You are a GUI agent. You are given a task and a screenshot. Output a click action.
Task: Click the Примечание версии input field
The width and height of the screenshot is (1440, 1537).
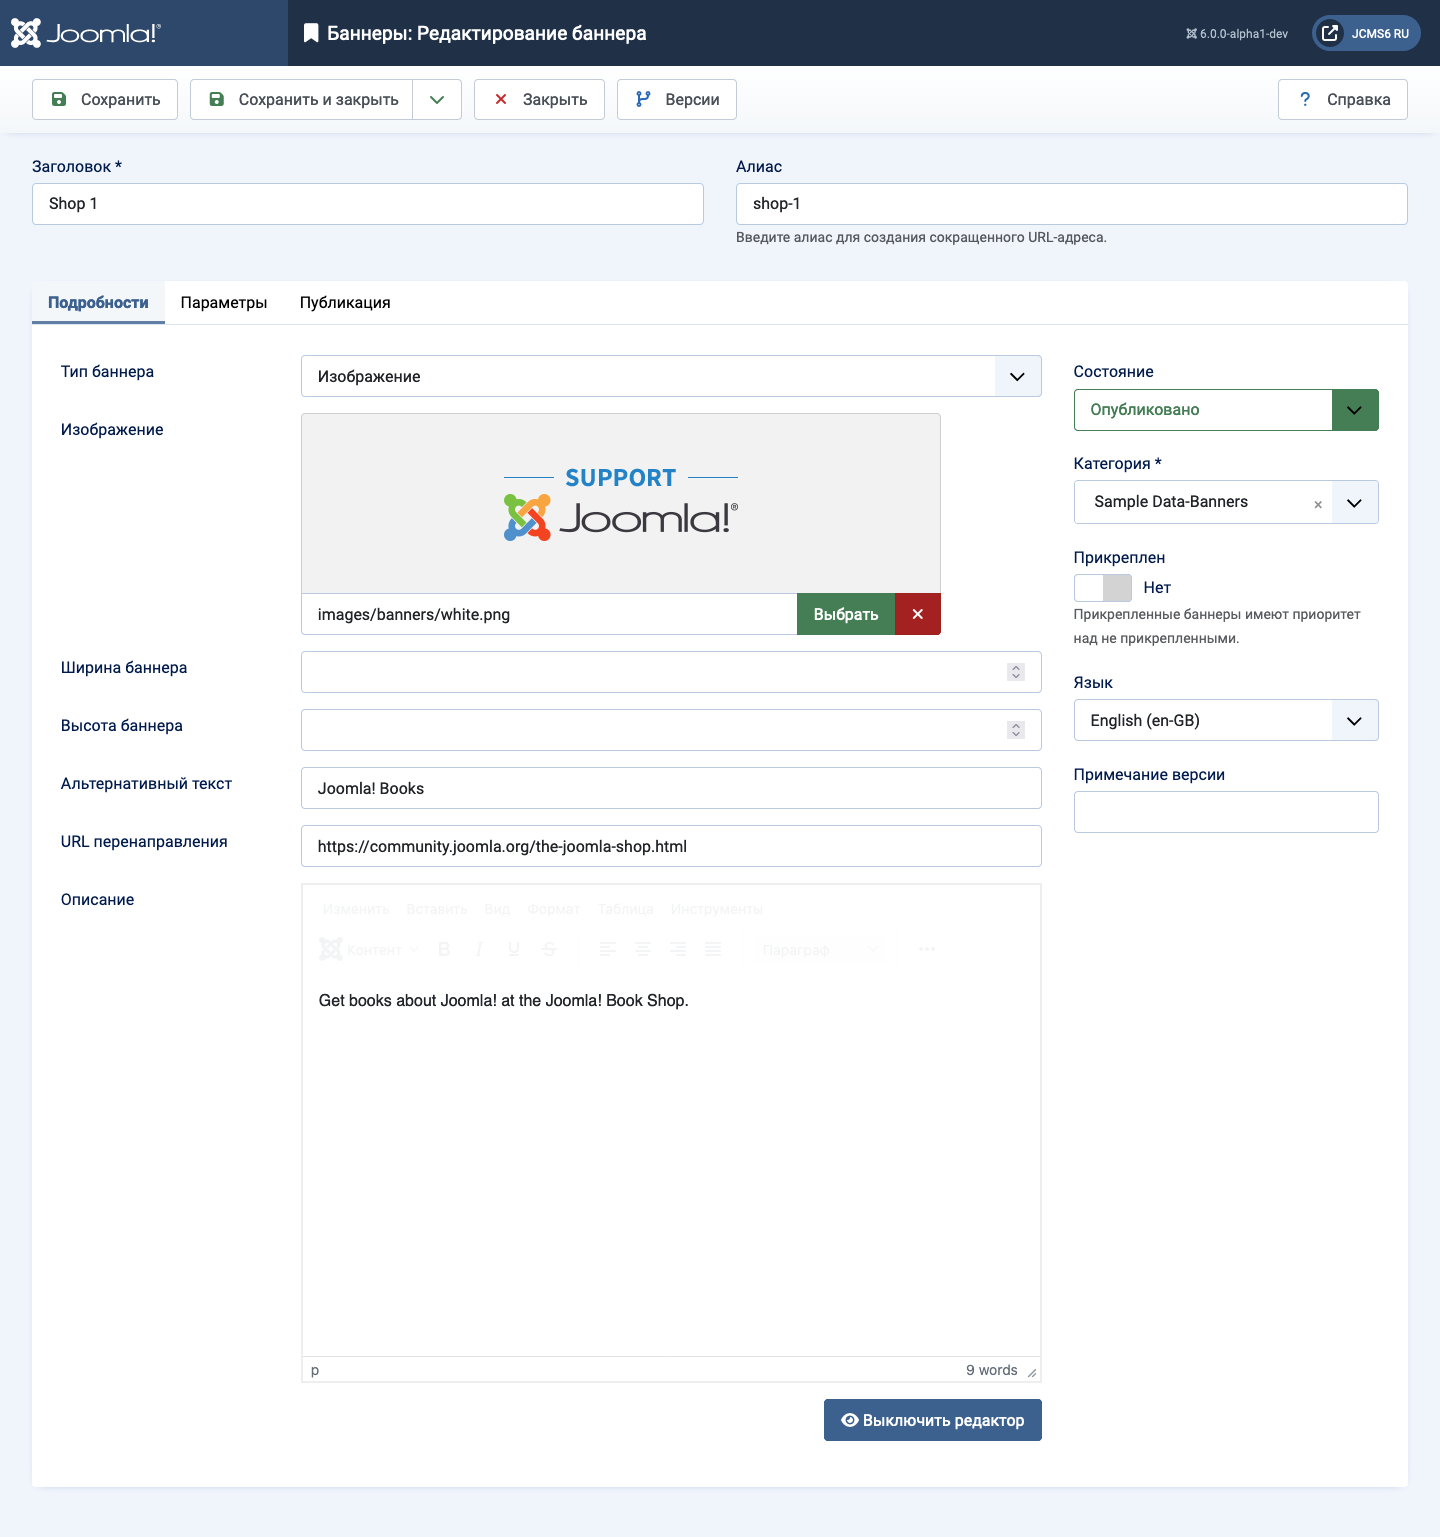(x=1226, y=812)
